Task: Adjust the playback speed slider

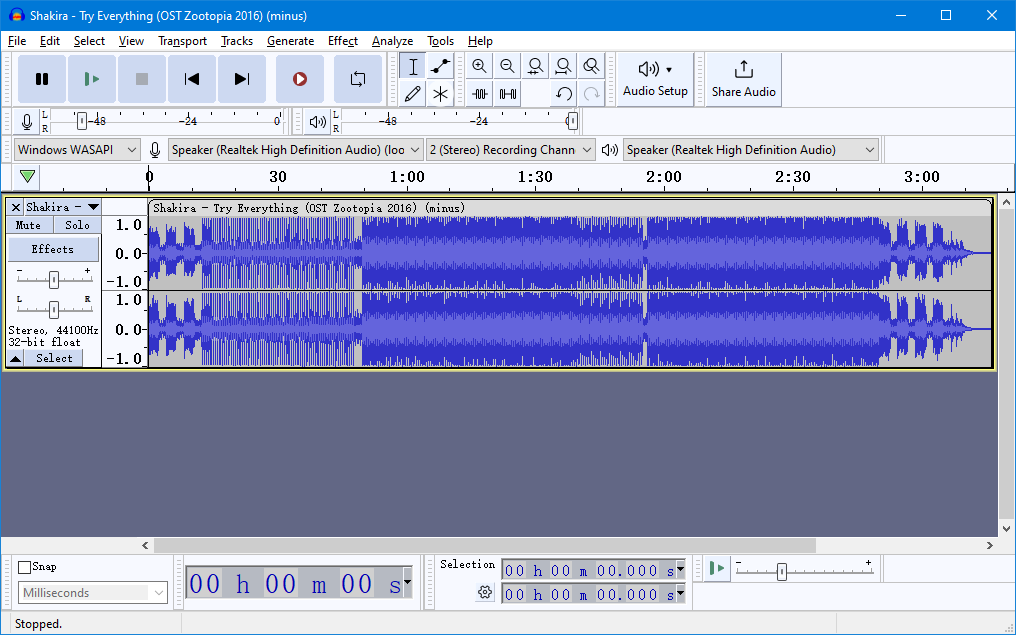Action: tap(781, 572)
